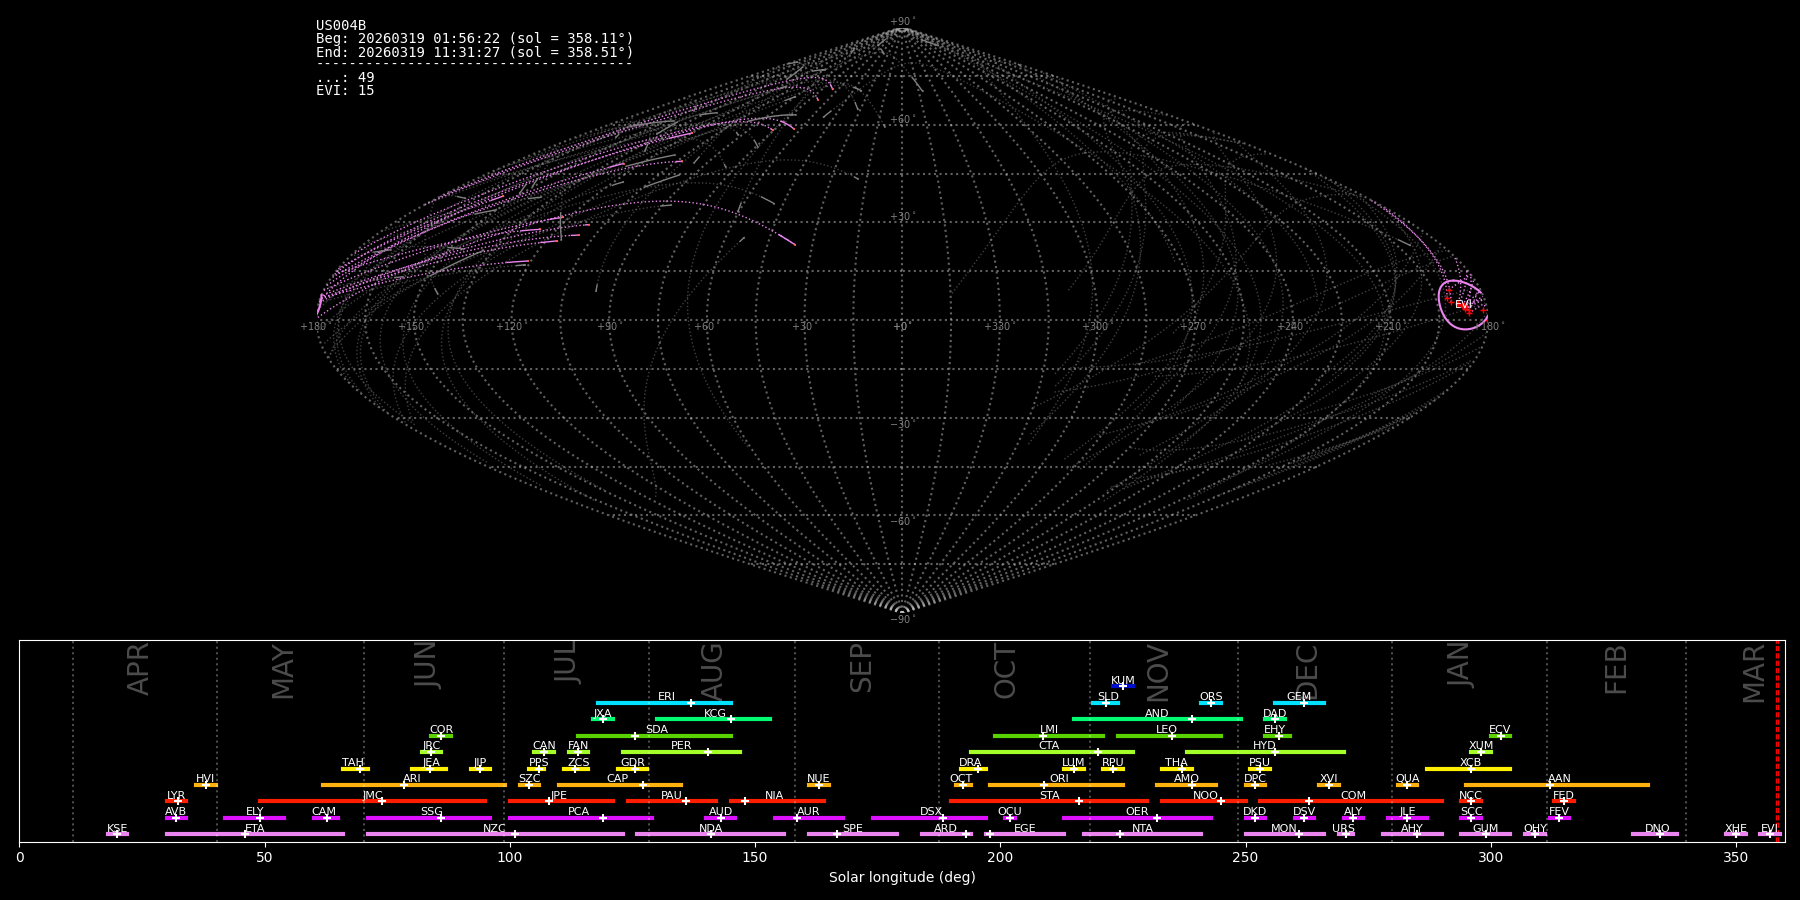Screen dimensions: 1800x900
Task: Click the NZC shower label
Action: [x=495, y=829]
